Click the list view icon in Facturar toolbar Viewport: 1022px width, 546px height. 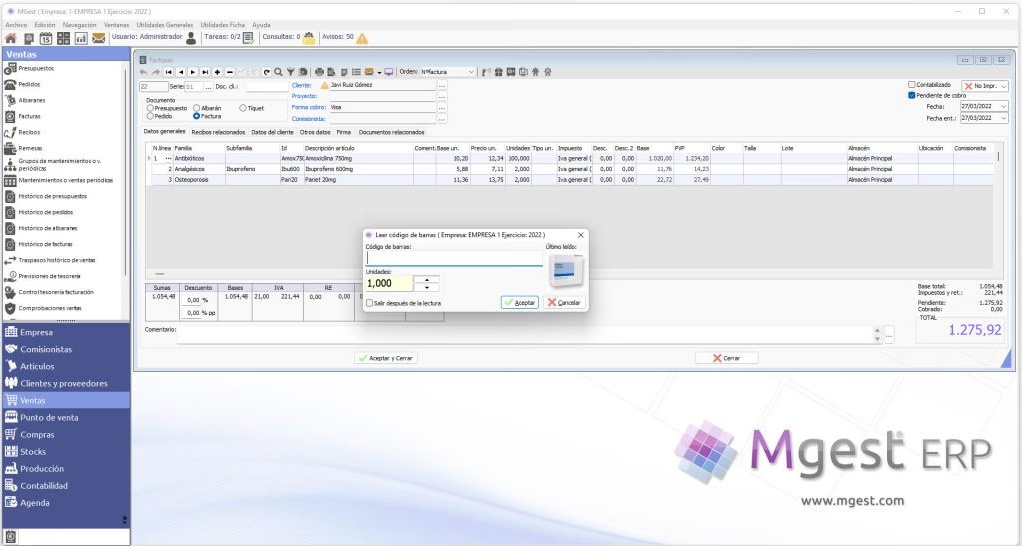coord(357,72)
